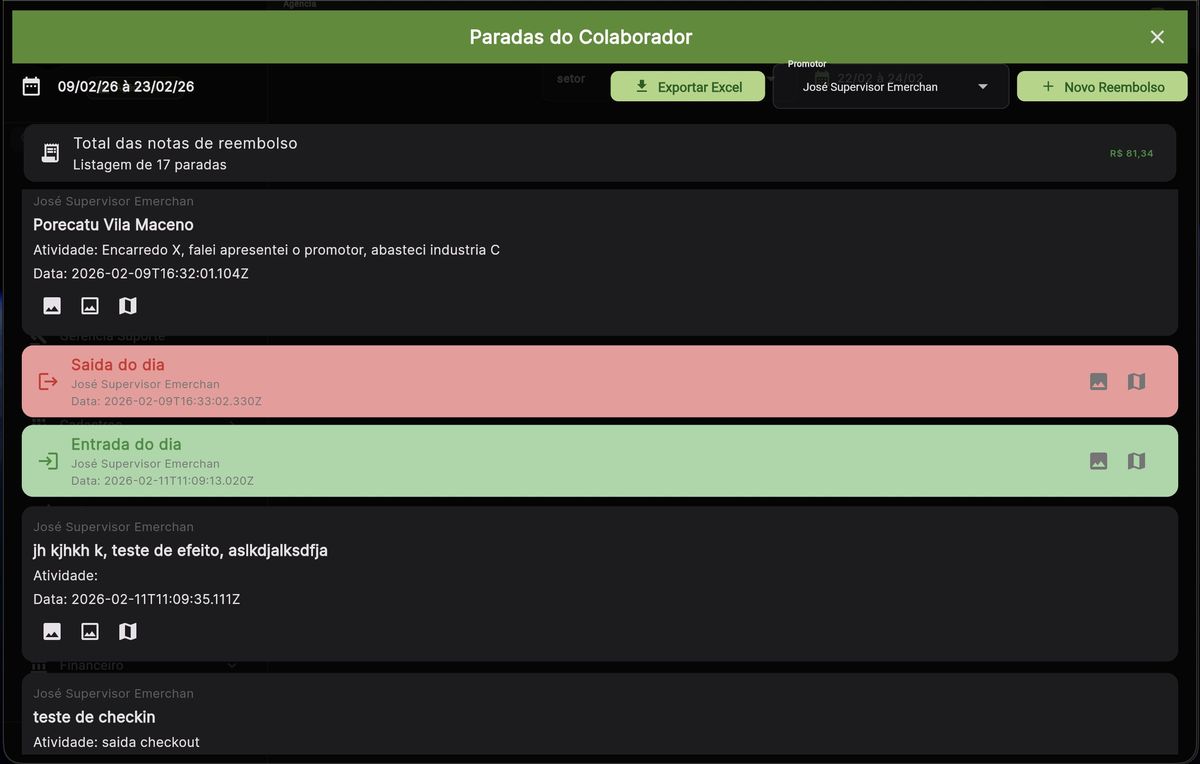1200x764 pixels.
Task: View the photo for Entrada do dia
Action: tap(1098, 461)
